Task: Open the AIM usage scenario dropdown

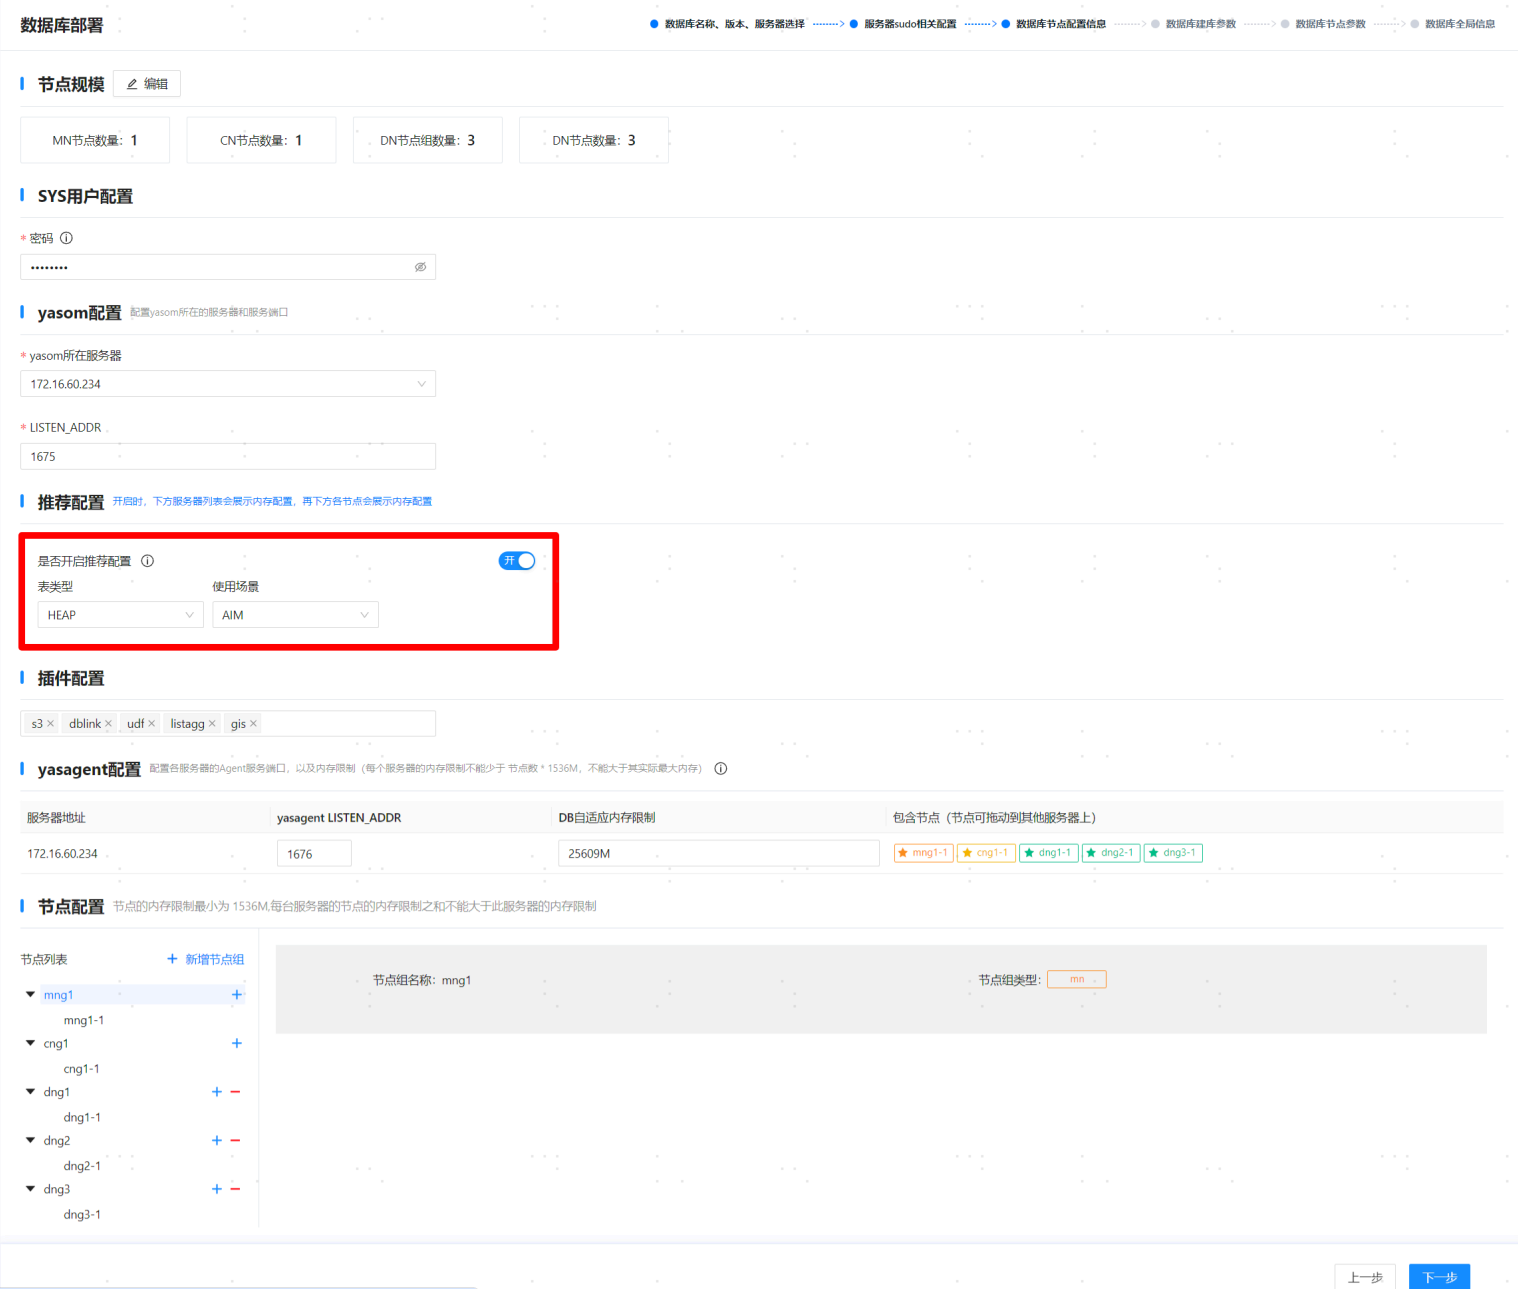Action: pos(295,615)
